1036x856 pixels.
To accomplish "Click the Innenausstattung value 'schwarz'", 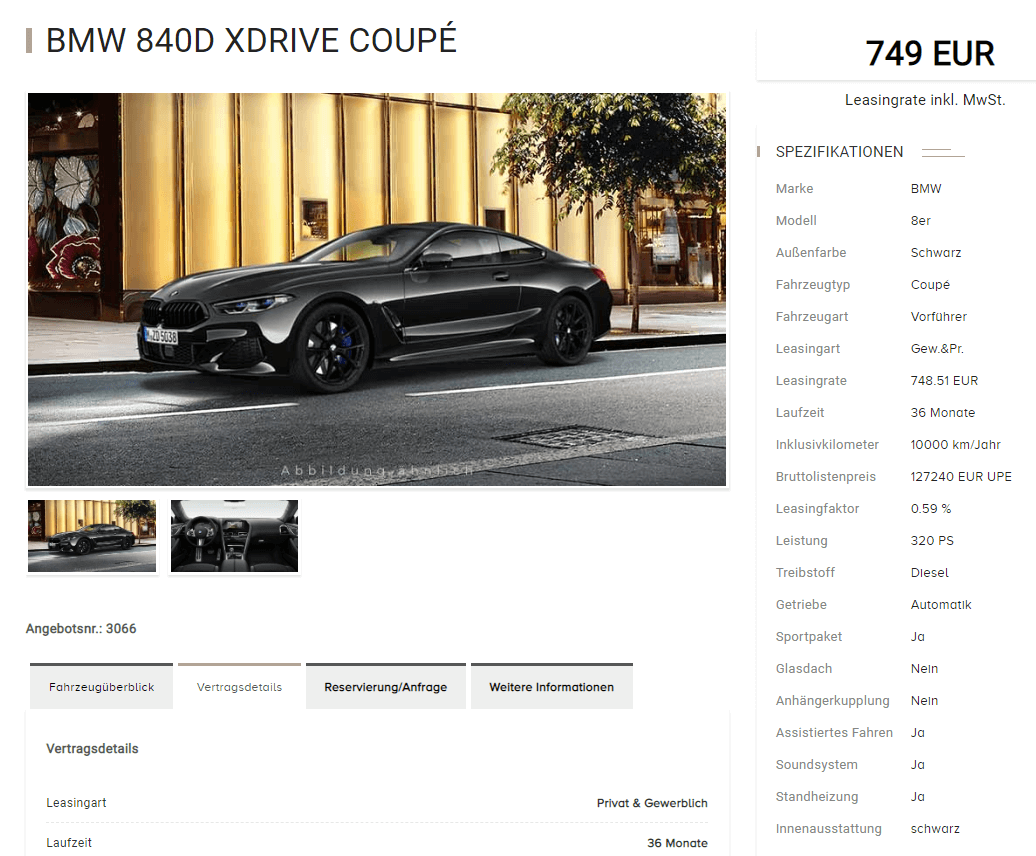I will (935, 829).
